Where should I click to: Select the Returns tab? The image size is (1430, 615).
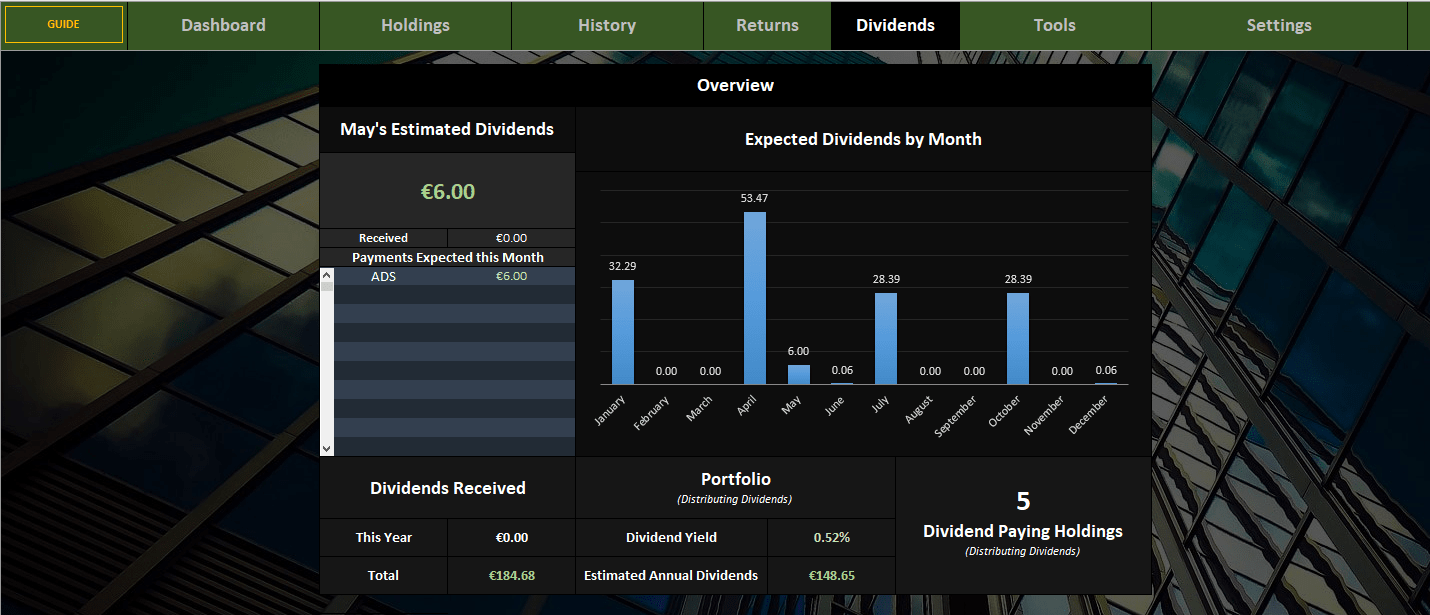coord(767,25)
